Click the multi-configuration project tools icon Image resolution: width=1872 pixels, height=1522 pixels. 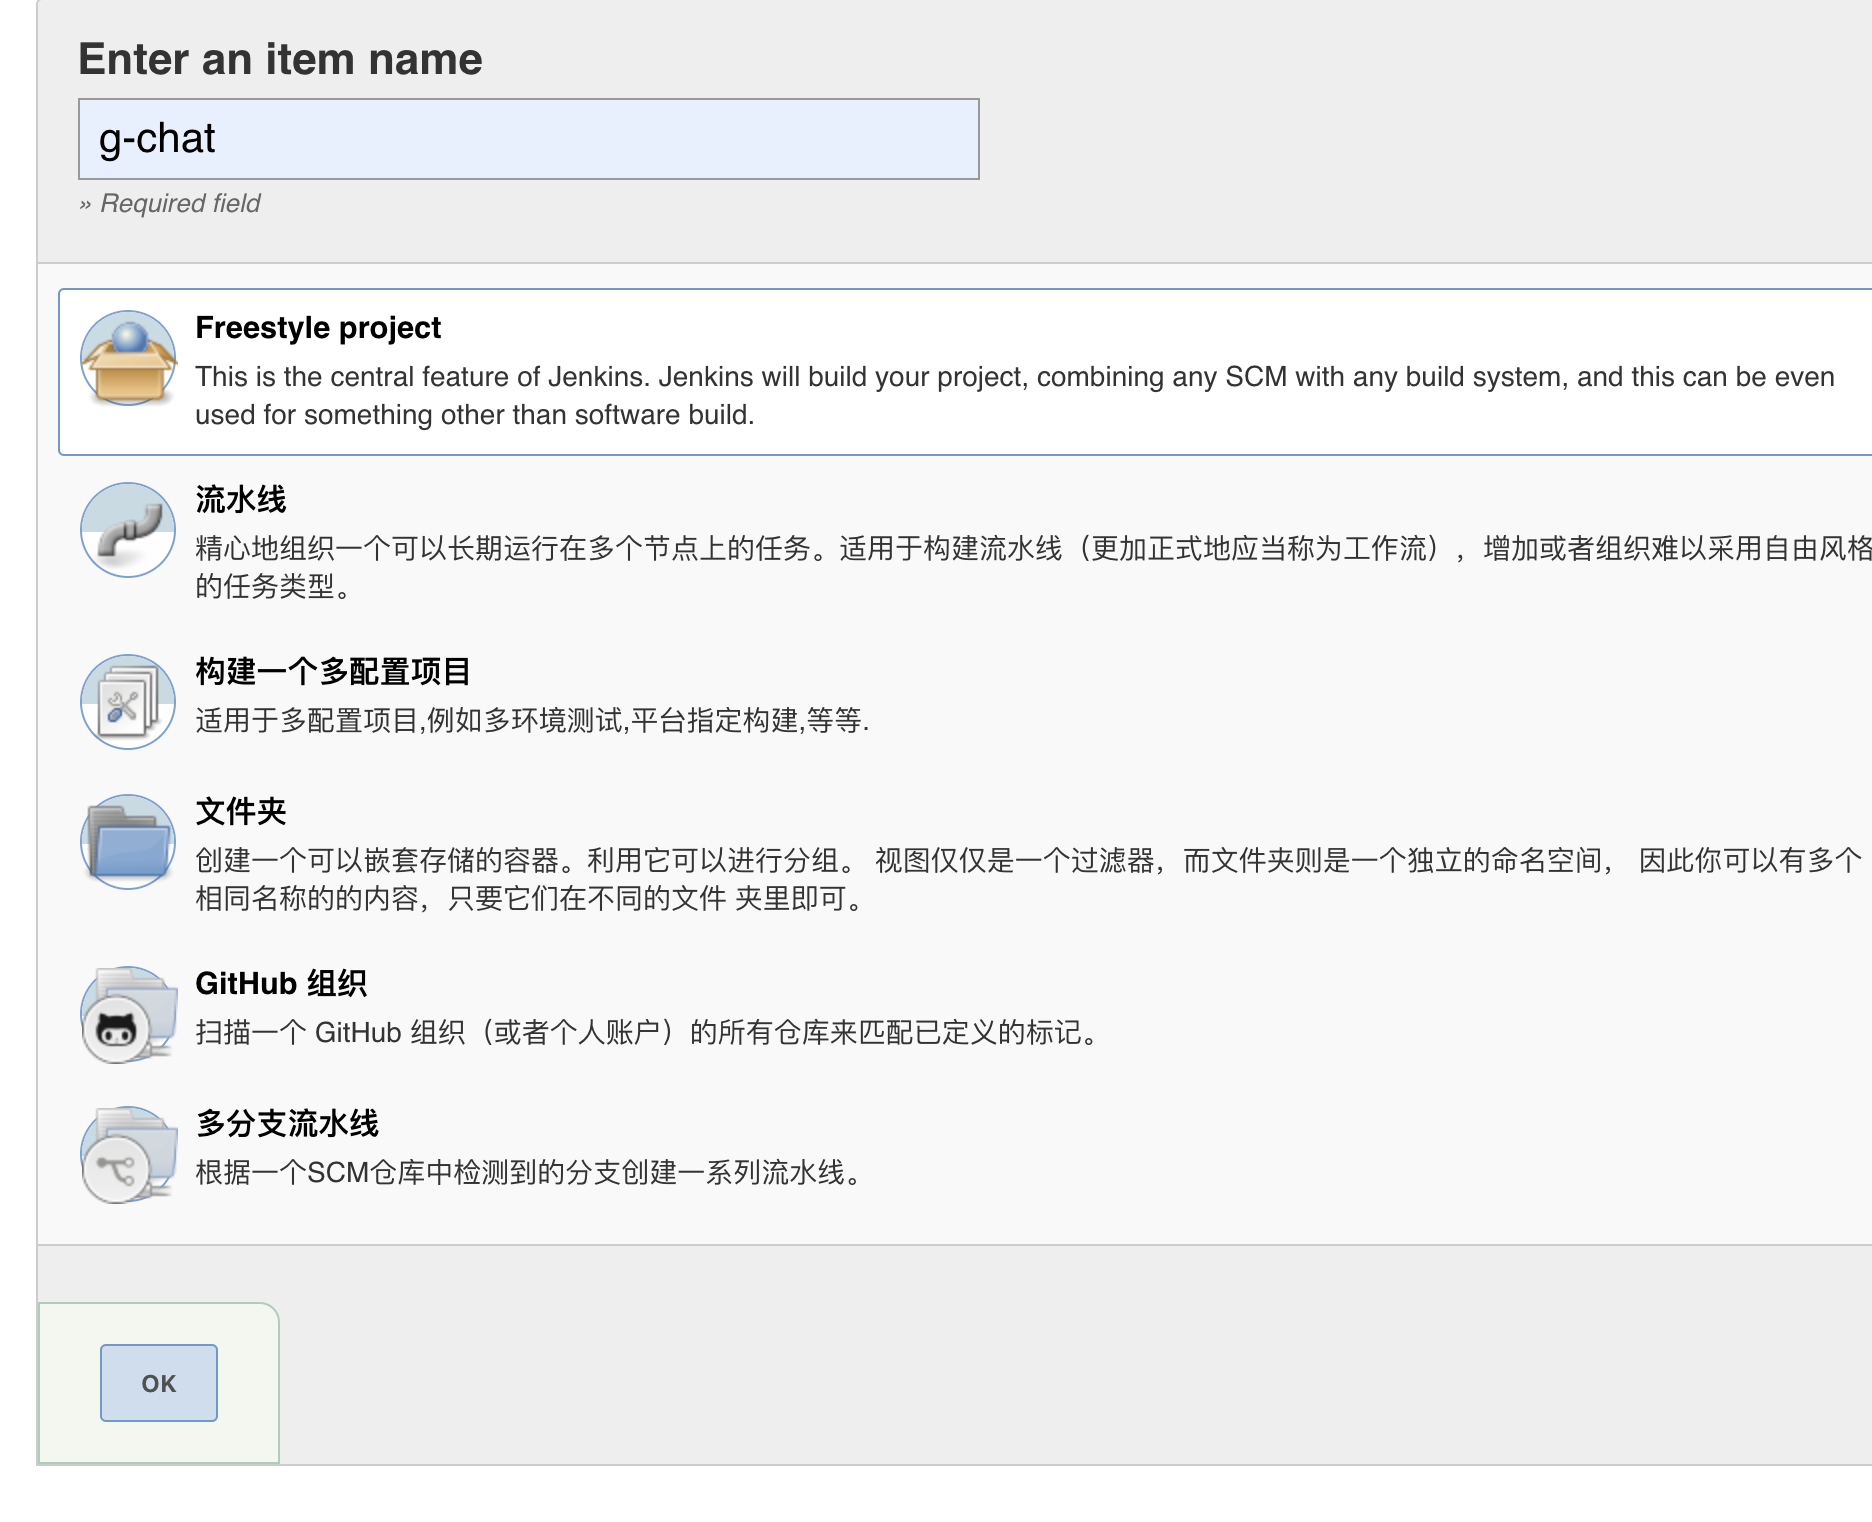(x=128, y=702)
